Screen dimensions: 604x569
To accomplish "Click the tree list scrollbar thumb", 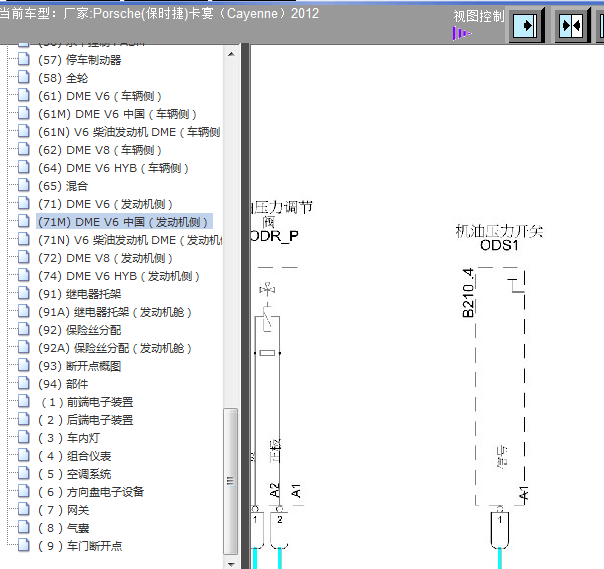I will tap(230, 482).
